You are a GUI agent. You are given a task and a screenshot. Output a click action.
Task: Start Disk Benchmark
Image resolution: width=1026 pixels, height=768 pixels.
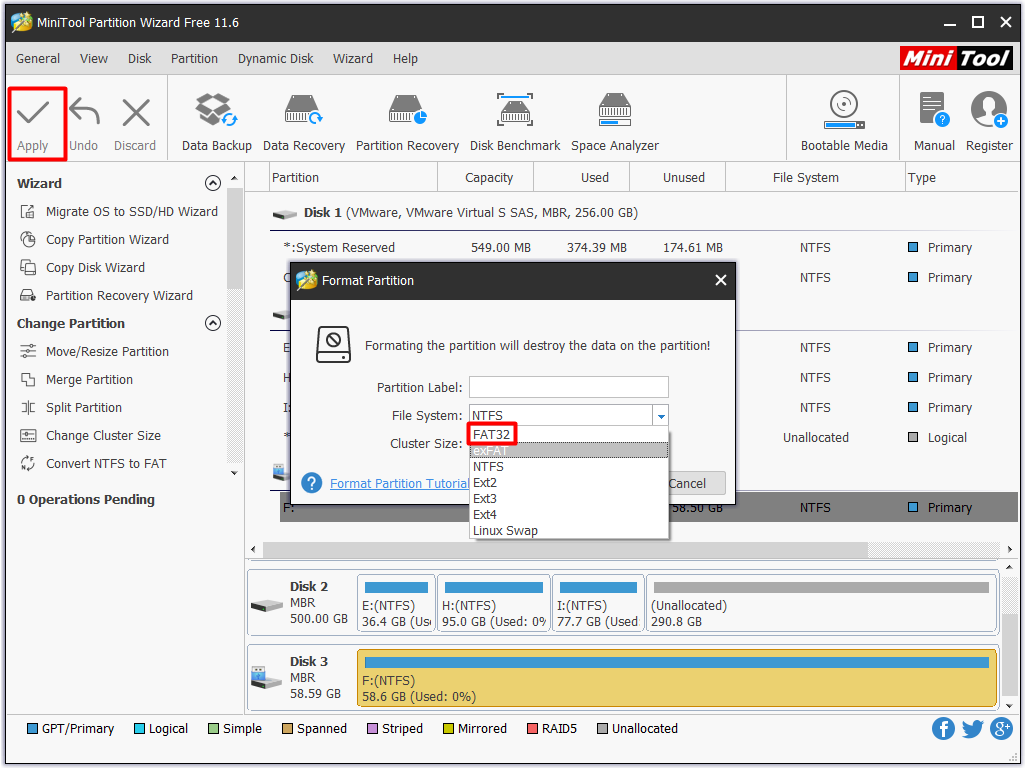(515, 110)
